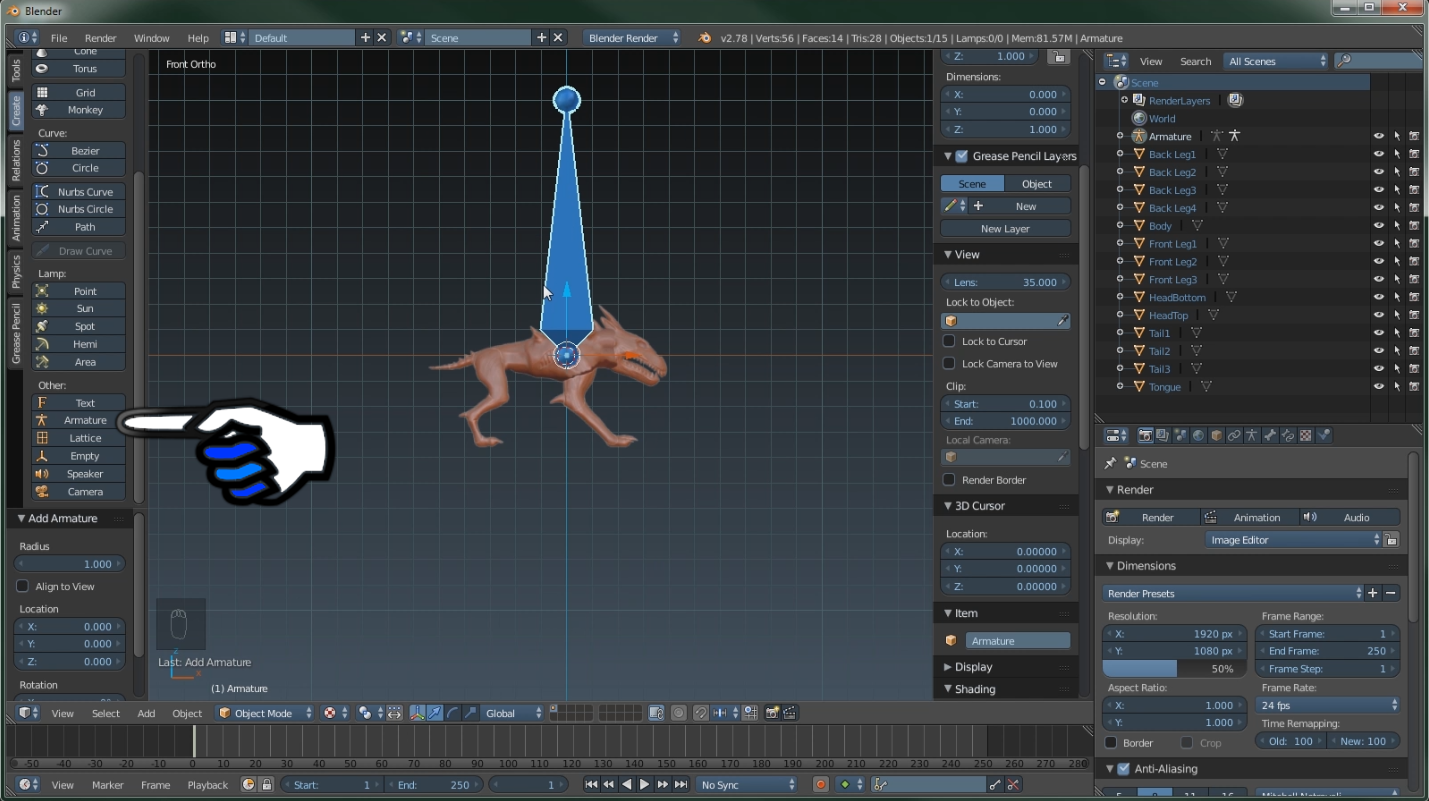The height and width of the screenshot is (801, 1429).
Task: Add an Armature object from the Other list
Action: 79,421
